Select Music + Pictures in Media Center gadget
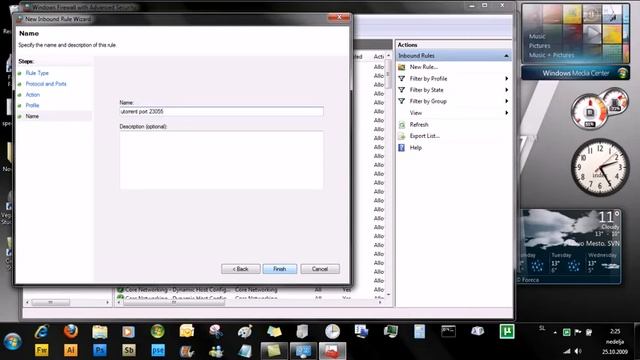640x360 pixels. point(551,55)
